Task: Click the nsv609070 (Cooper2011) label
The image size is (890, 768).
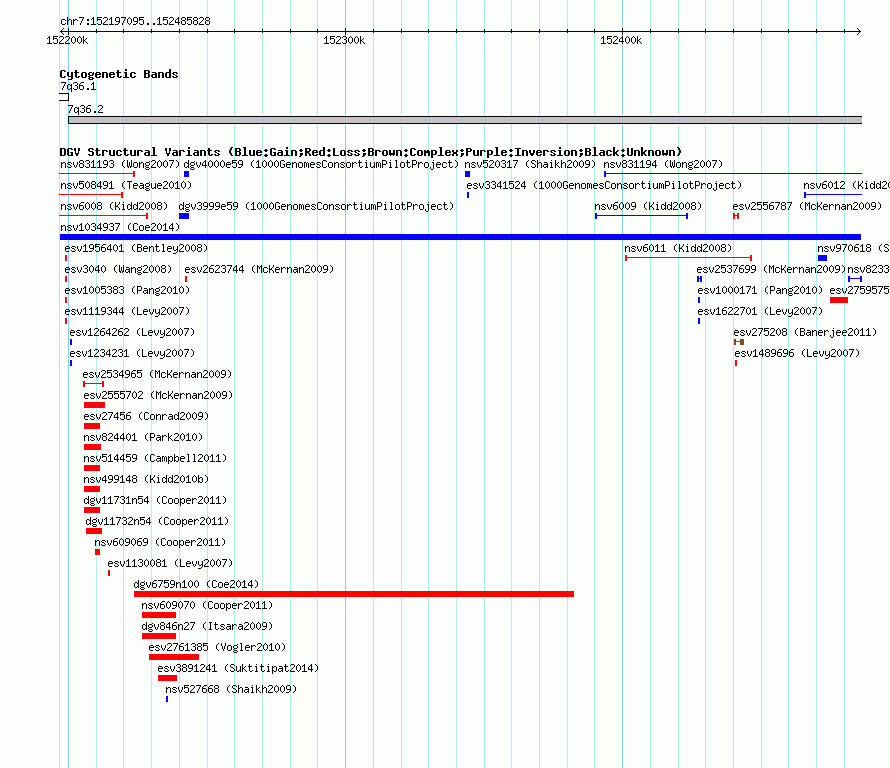Action: pyautogui.click(x=207, y=605)
